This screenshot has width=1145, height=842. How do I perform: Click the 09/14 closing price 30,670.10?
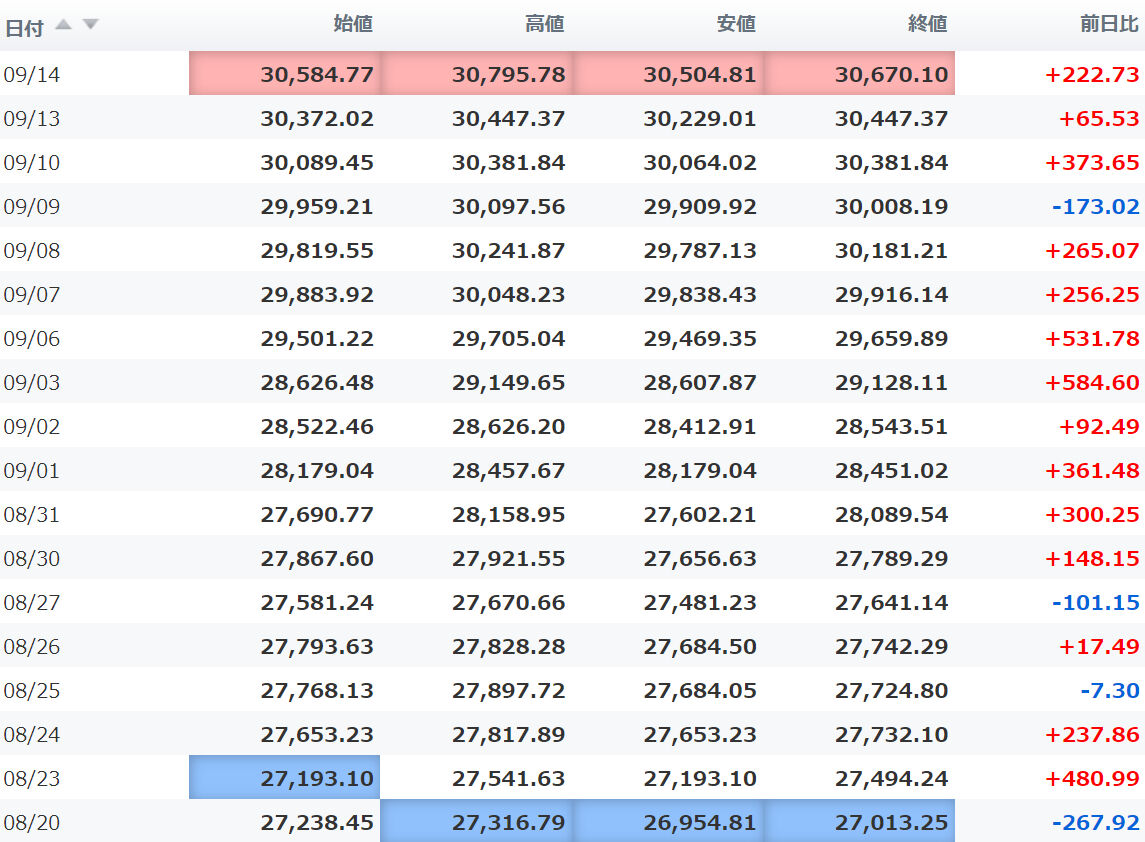891,74
